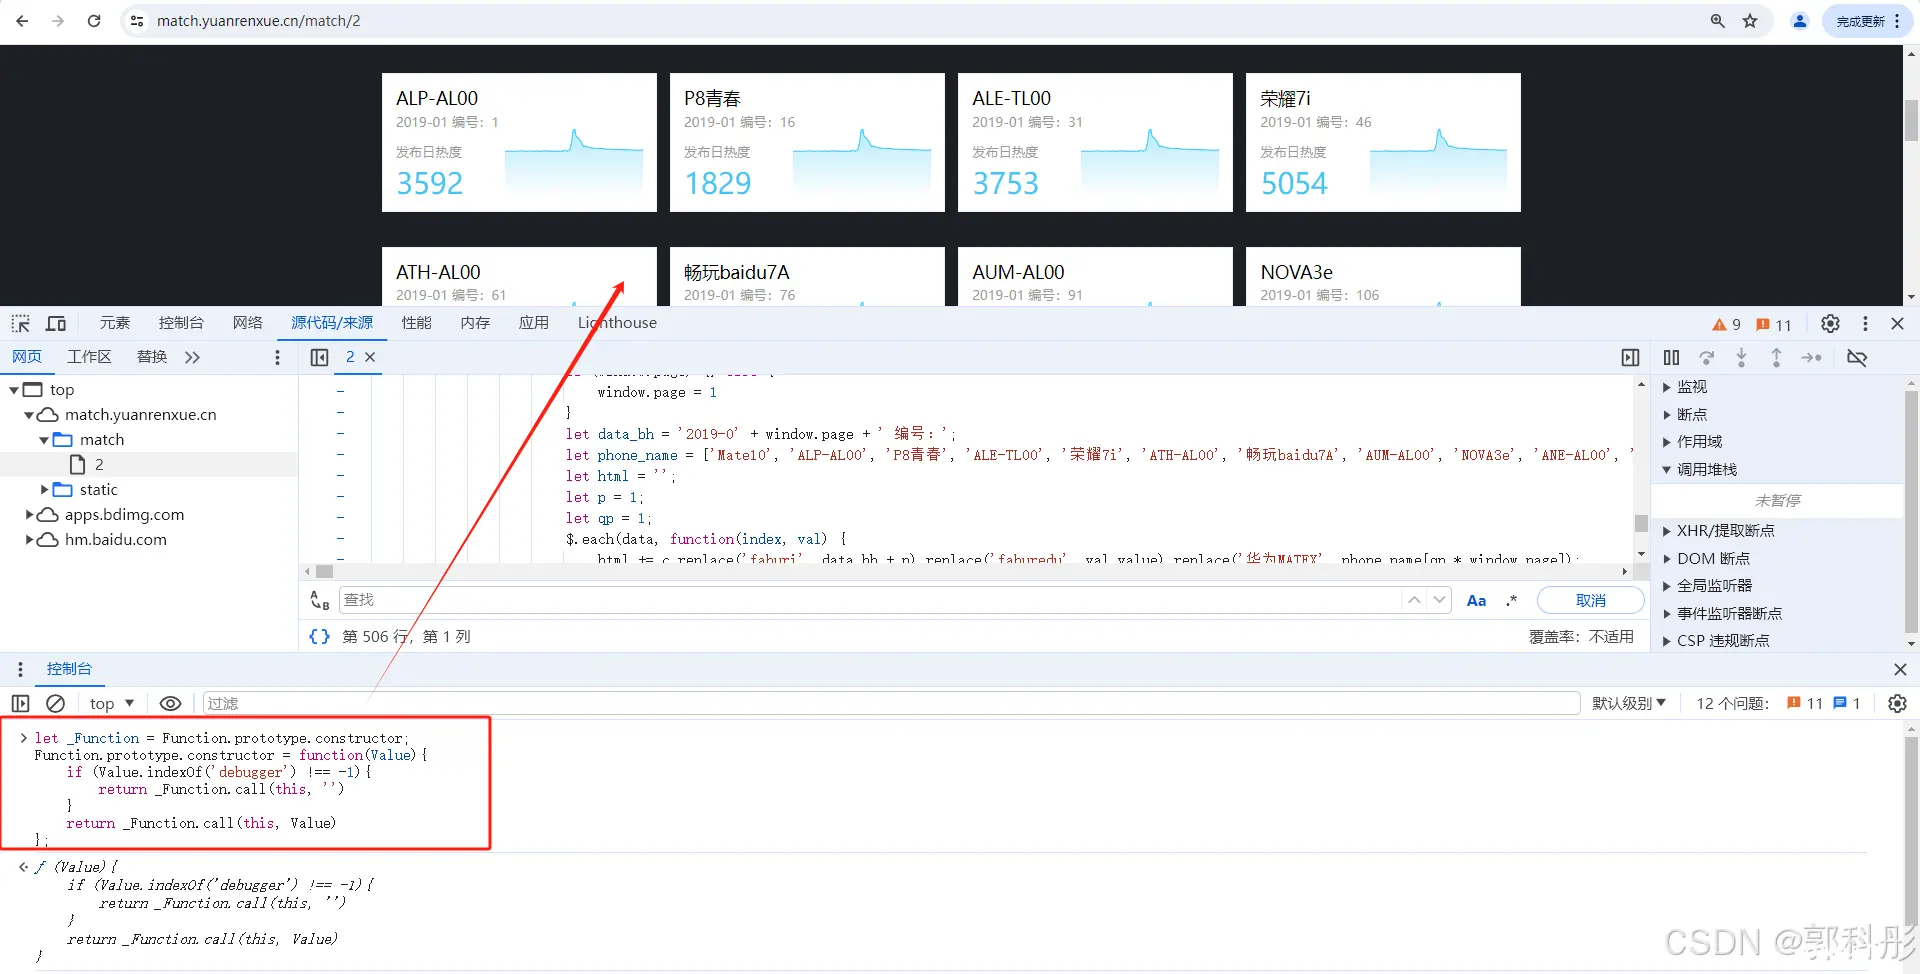
Task: Switch to the 网络 tab
Action: (x=248, y=322)
